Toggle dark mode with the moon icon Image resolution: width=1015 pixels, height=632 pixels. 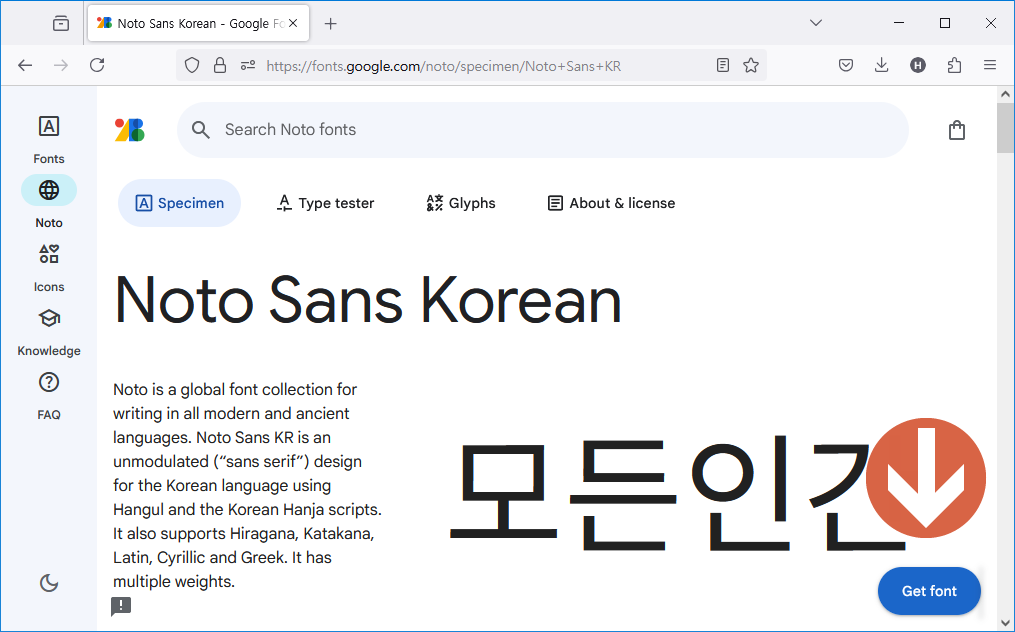(49, 583)
